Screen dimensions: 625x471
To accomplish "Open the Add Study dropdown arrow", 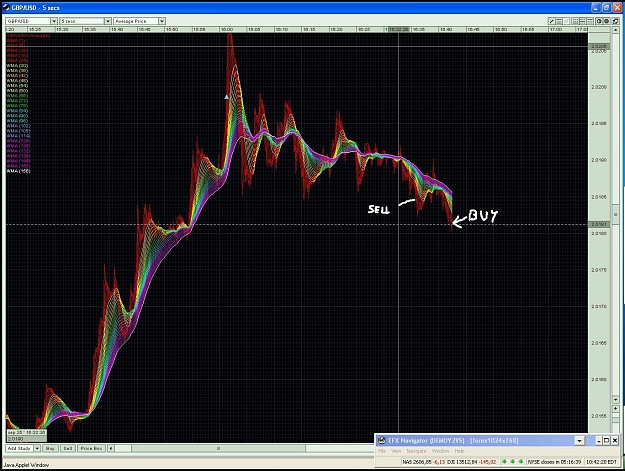I will pos(37,449).
